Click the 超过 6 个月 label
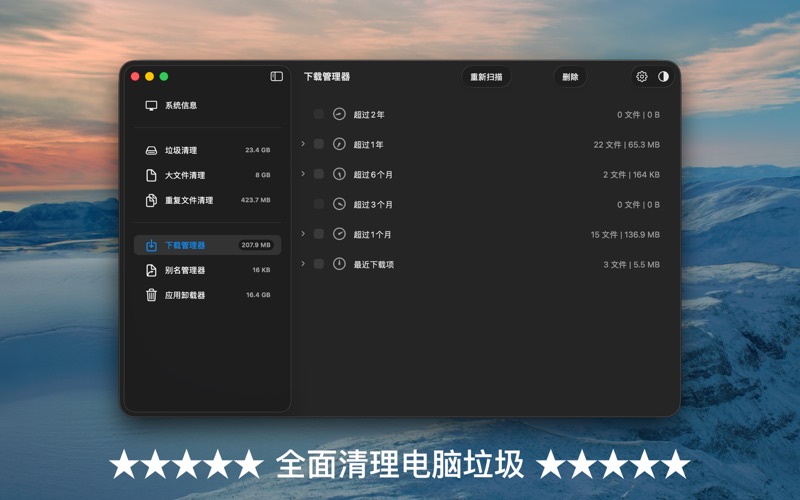The width and height of the screenshot is (800, 500). pyautogui.click(x=373, y=174)
